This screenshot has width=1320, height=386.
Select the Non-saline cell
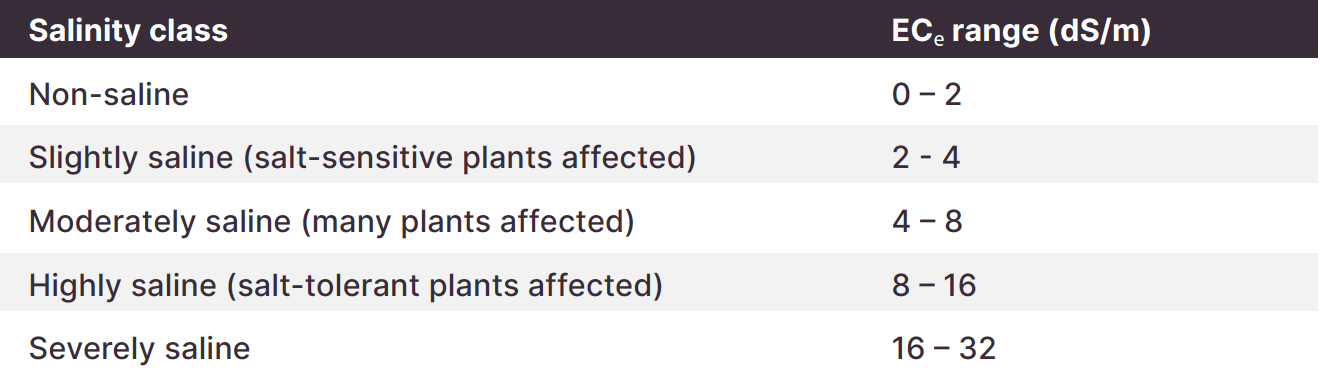109,94
